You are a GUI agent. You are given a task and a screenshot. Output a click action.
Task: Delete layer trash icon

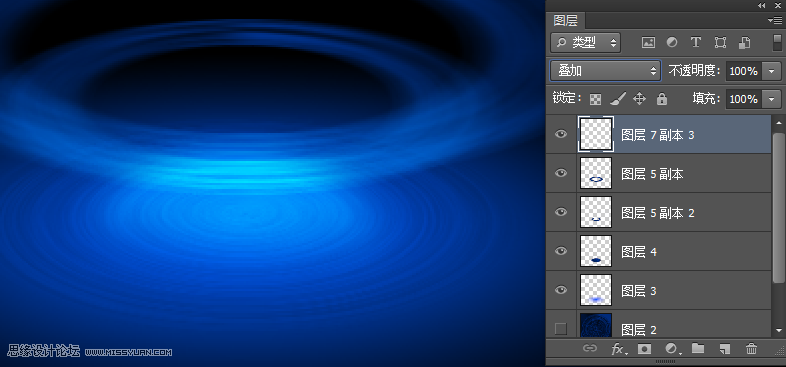(751, 348)
